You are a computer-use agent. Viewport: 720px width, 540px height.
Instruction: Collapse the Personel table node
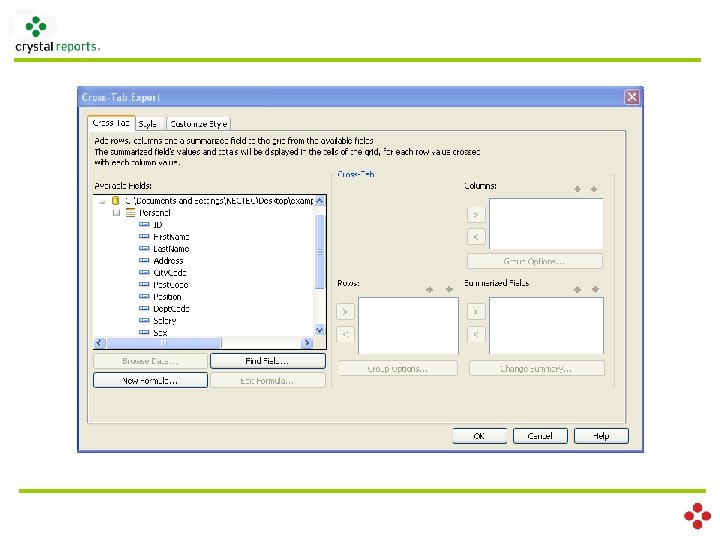pyautogui.click(x=117, y=213)
